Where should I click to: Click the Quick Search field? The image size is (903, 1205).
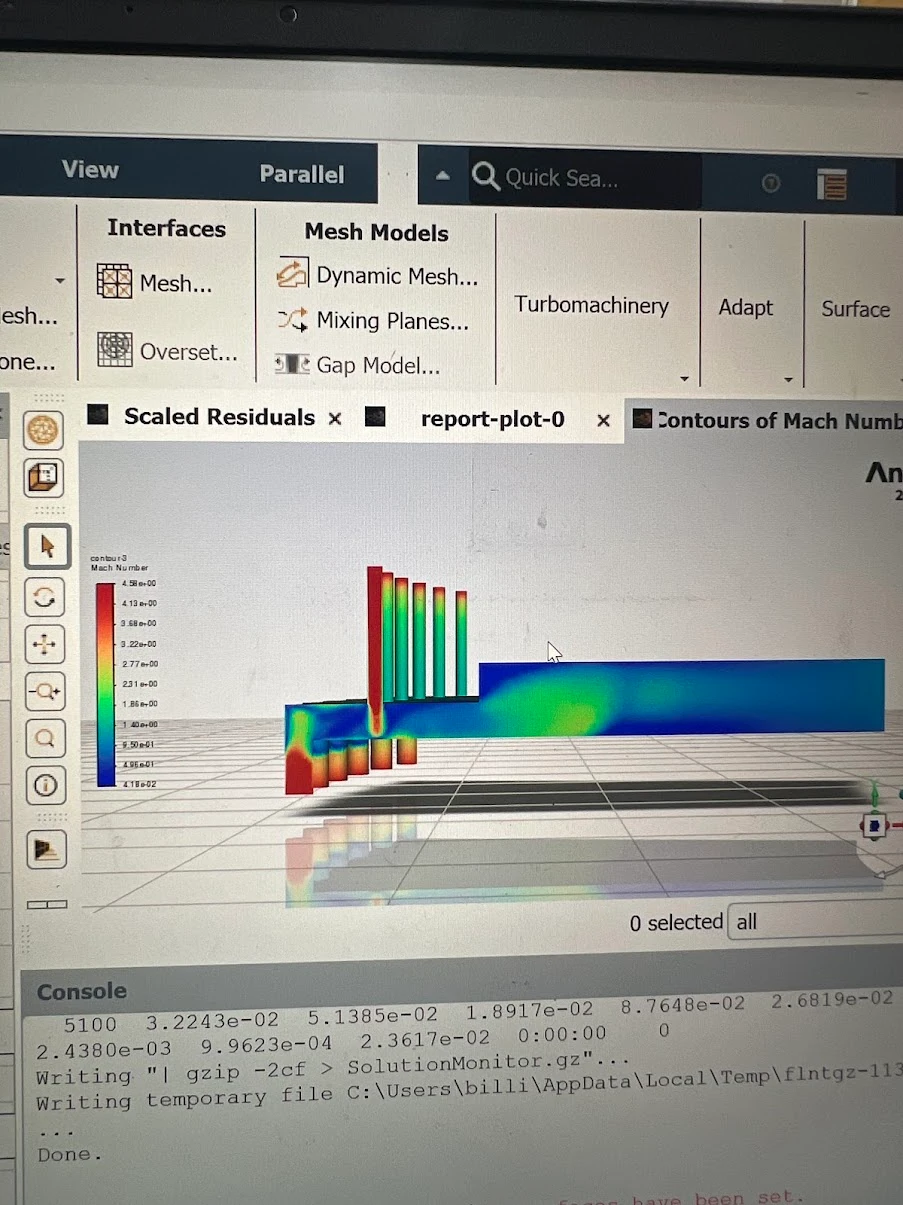click(587, 178)
